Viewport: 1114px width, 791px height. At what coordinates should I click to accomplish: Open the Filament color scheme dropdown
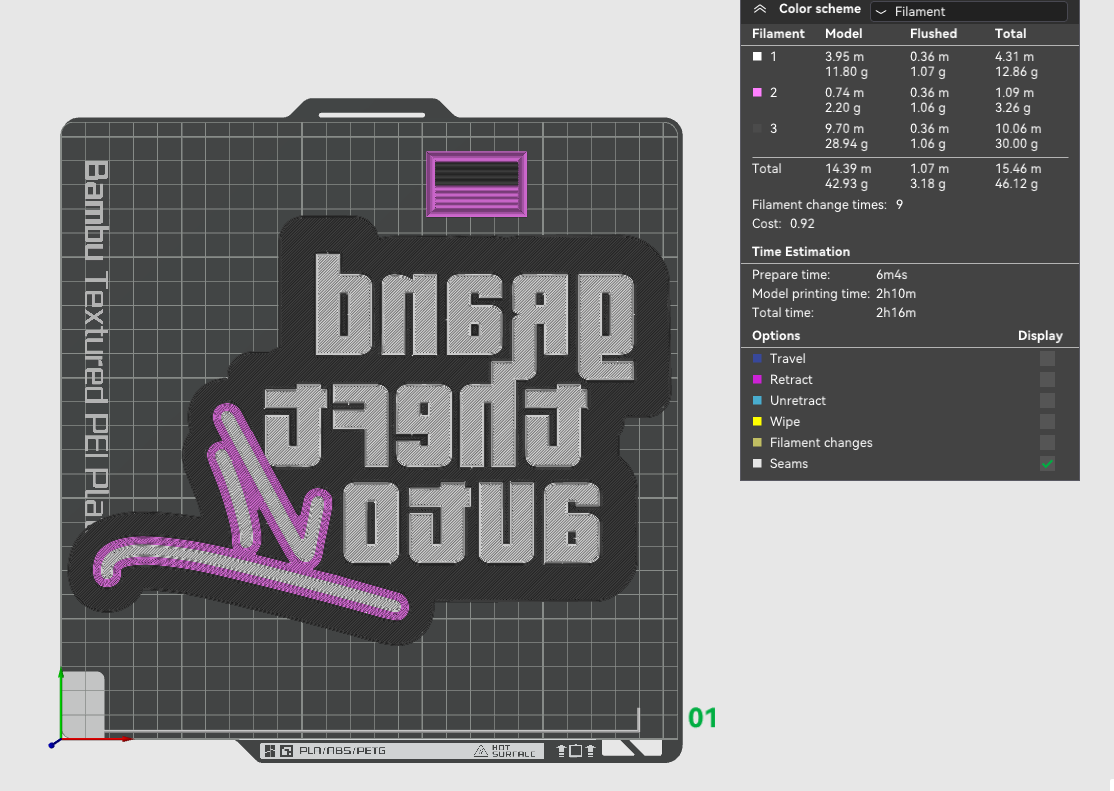(968, 11)
